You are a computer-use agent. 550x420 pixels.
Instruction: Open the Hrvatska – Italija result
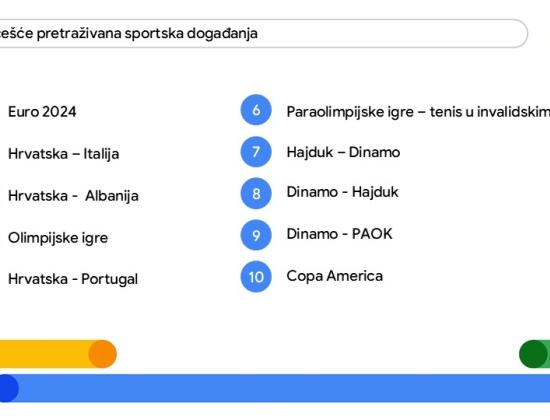pos(63,154)
